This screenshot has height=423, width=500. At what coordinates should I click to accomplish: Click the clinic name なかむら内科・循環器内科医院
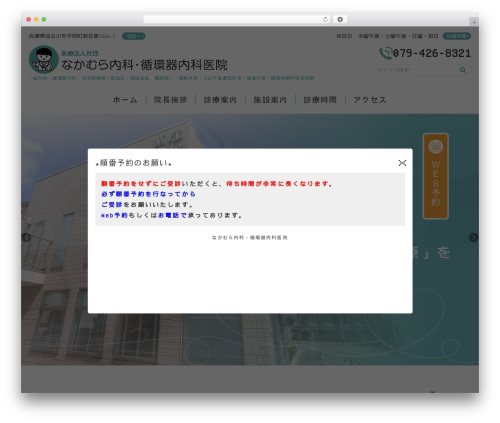click(144, 65)
